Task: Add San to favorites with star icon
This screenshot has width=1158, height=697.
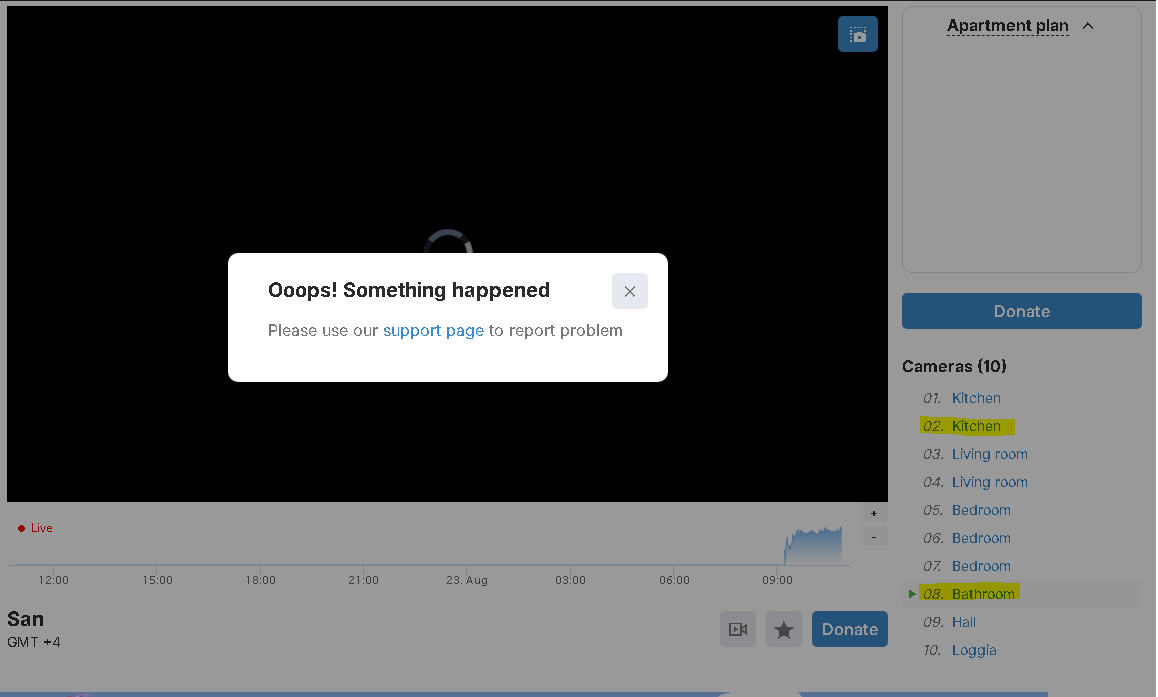Action: click(784, 629)
